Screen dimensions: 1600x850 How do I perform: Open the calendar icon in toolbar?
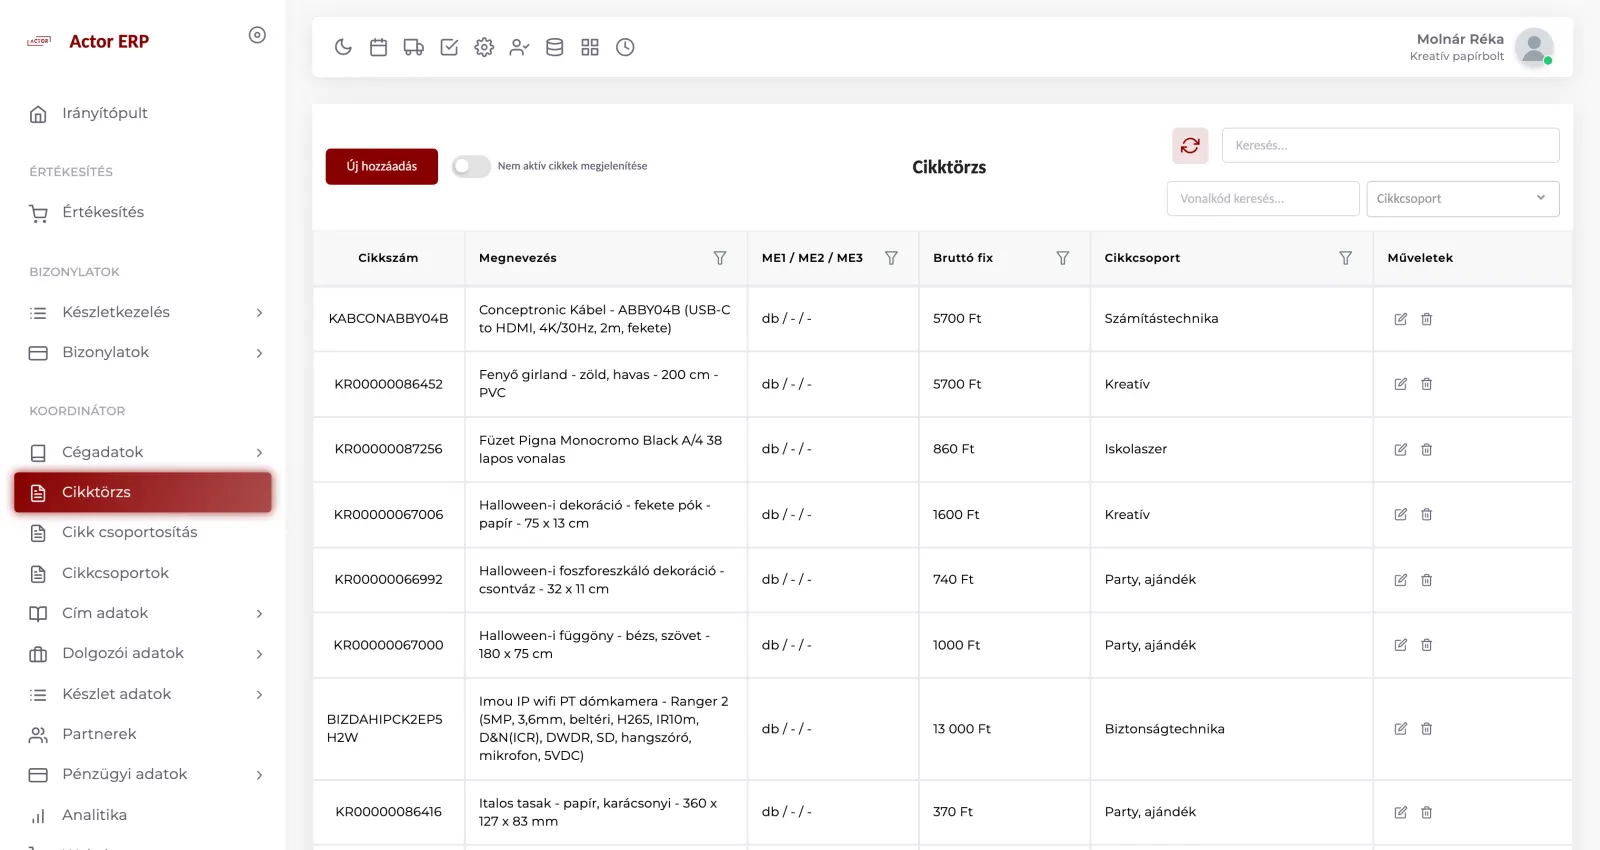click(x=378, y=47)
